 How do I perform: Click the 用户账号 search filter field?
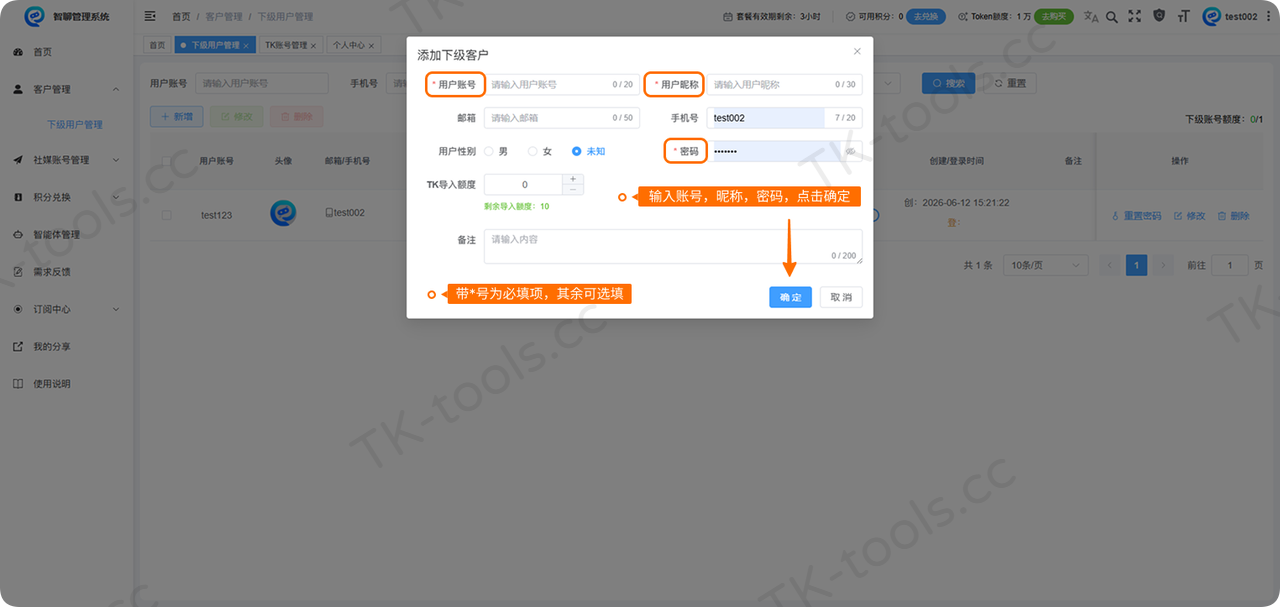262,83
